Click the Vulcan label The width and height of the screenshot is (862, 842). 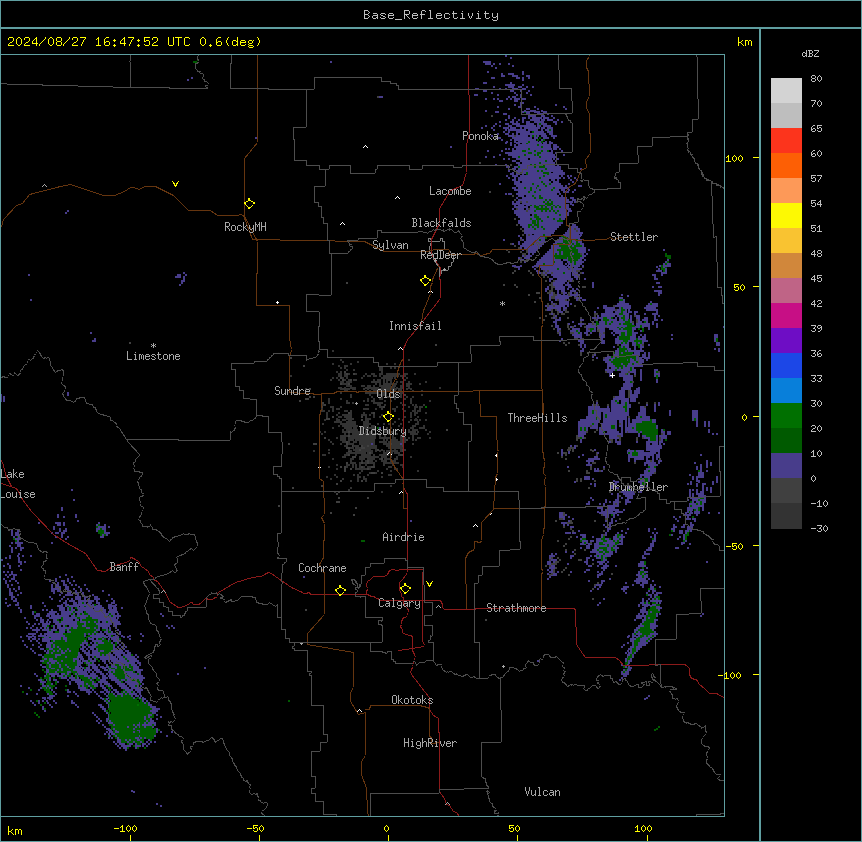click(543, 792)
